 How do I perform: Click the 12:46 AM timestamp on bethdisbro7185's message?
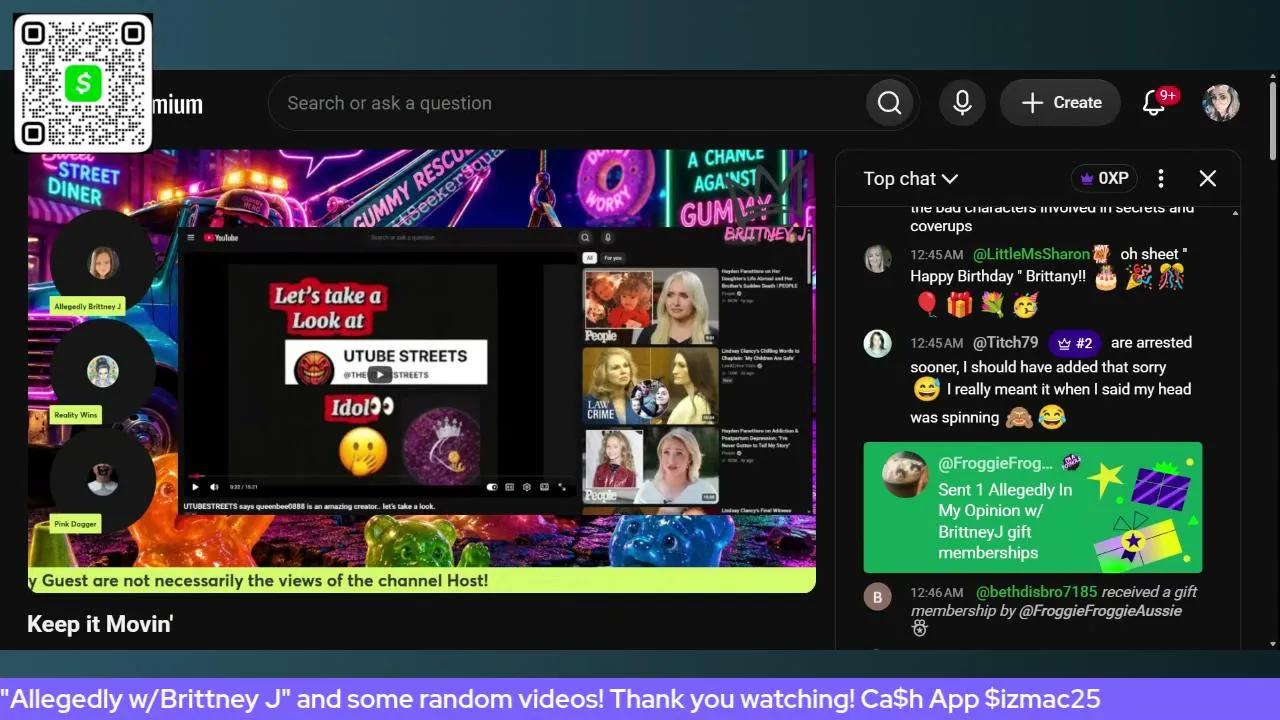click(937, 592)
